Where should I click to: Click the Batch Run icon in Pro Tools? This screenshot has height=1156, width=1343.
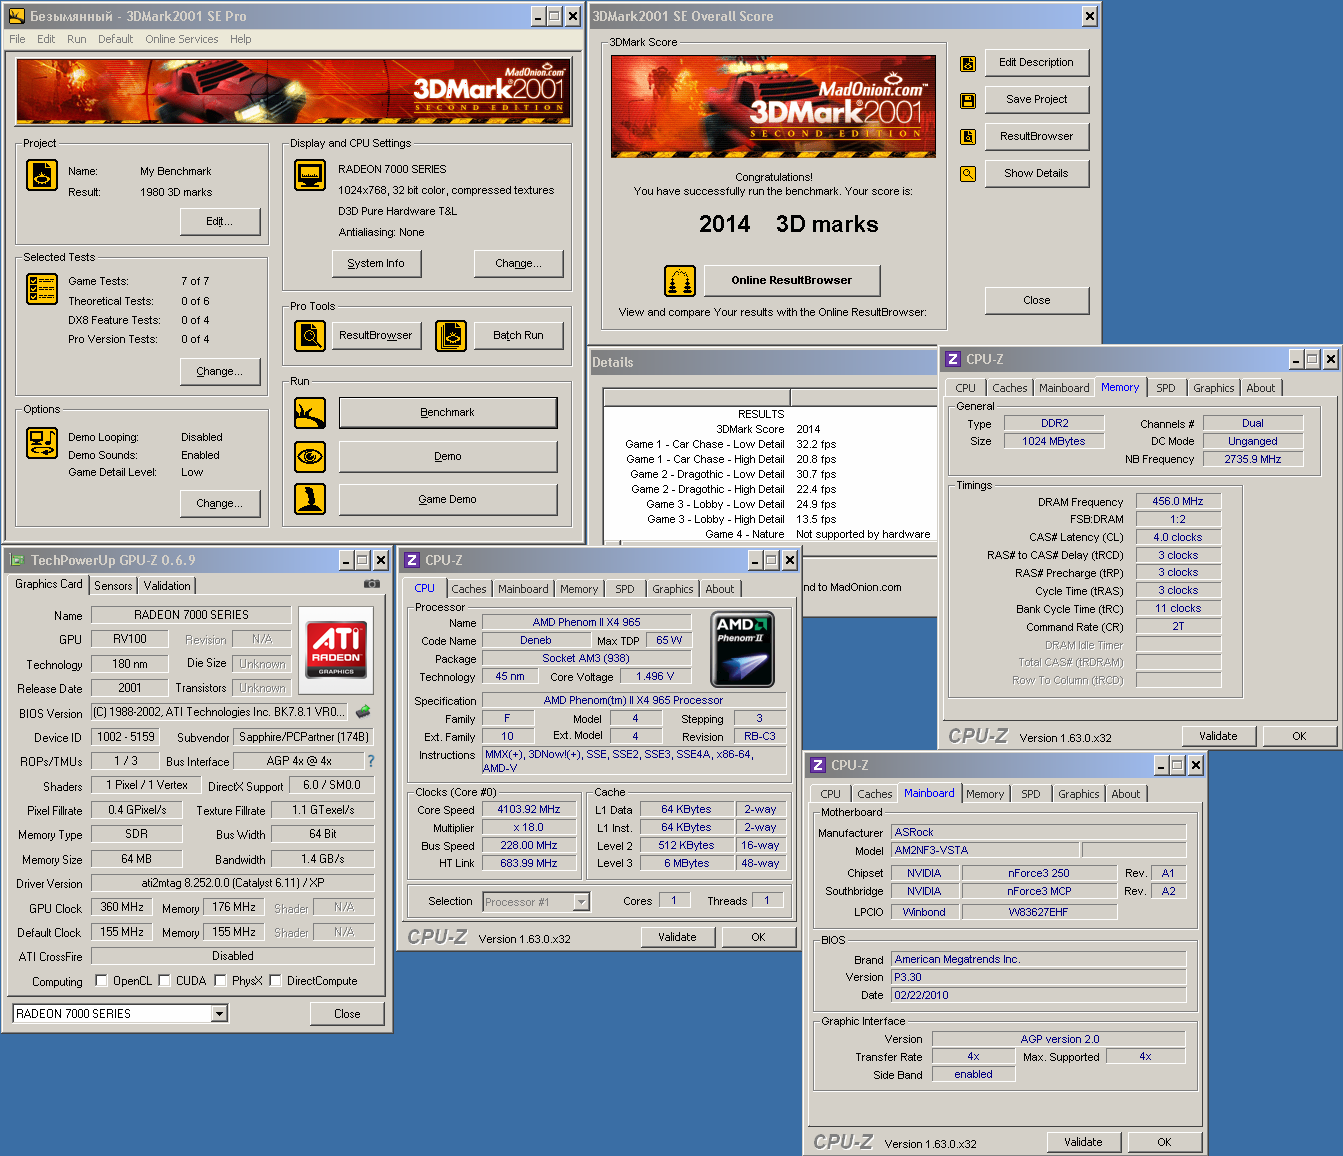451,336
